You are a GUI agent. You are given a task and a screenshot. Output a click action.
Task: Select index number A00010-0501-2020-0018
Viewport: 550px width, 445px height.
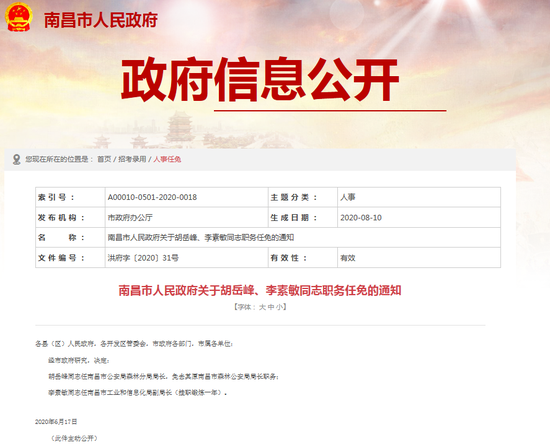pyautogui.click(x=152, y=197)
